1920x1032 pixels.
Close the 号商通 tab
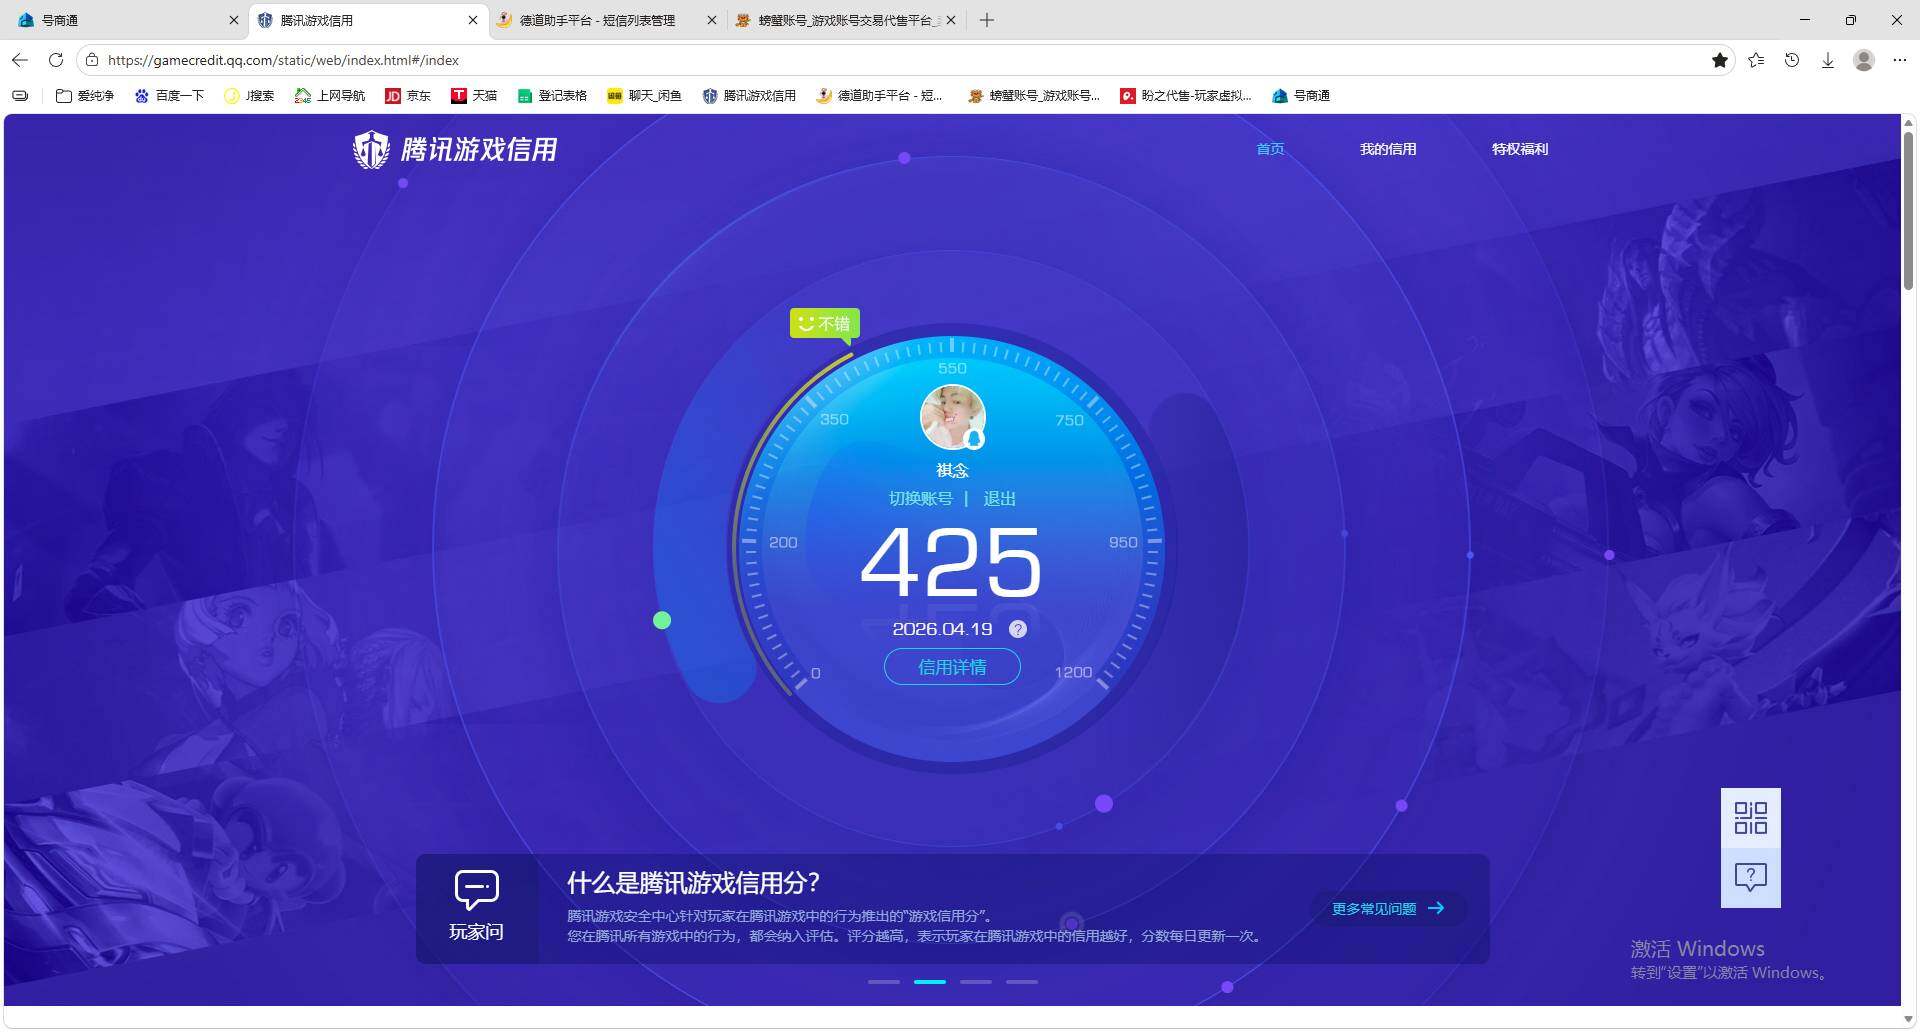(234, 20)
